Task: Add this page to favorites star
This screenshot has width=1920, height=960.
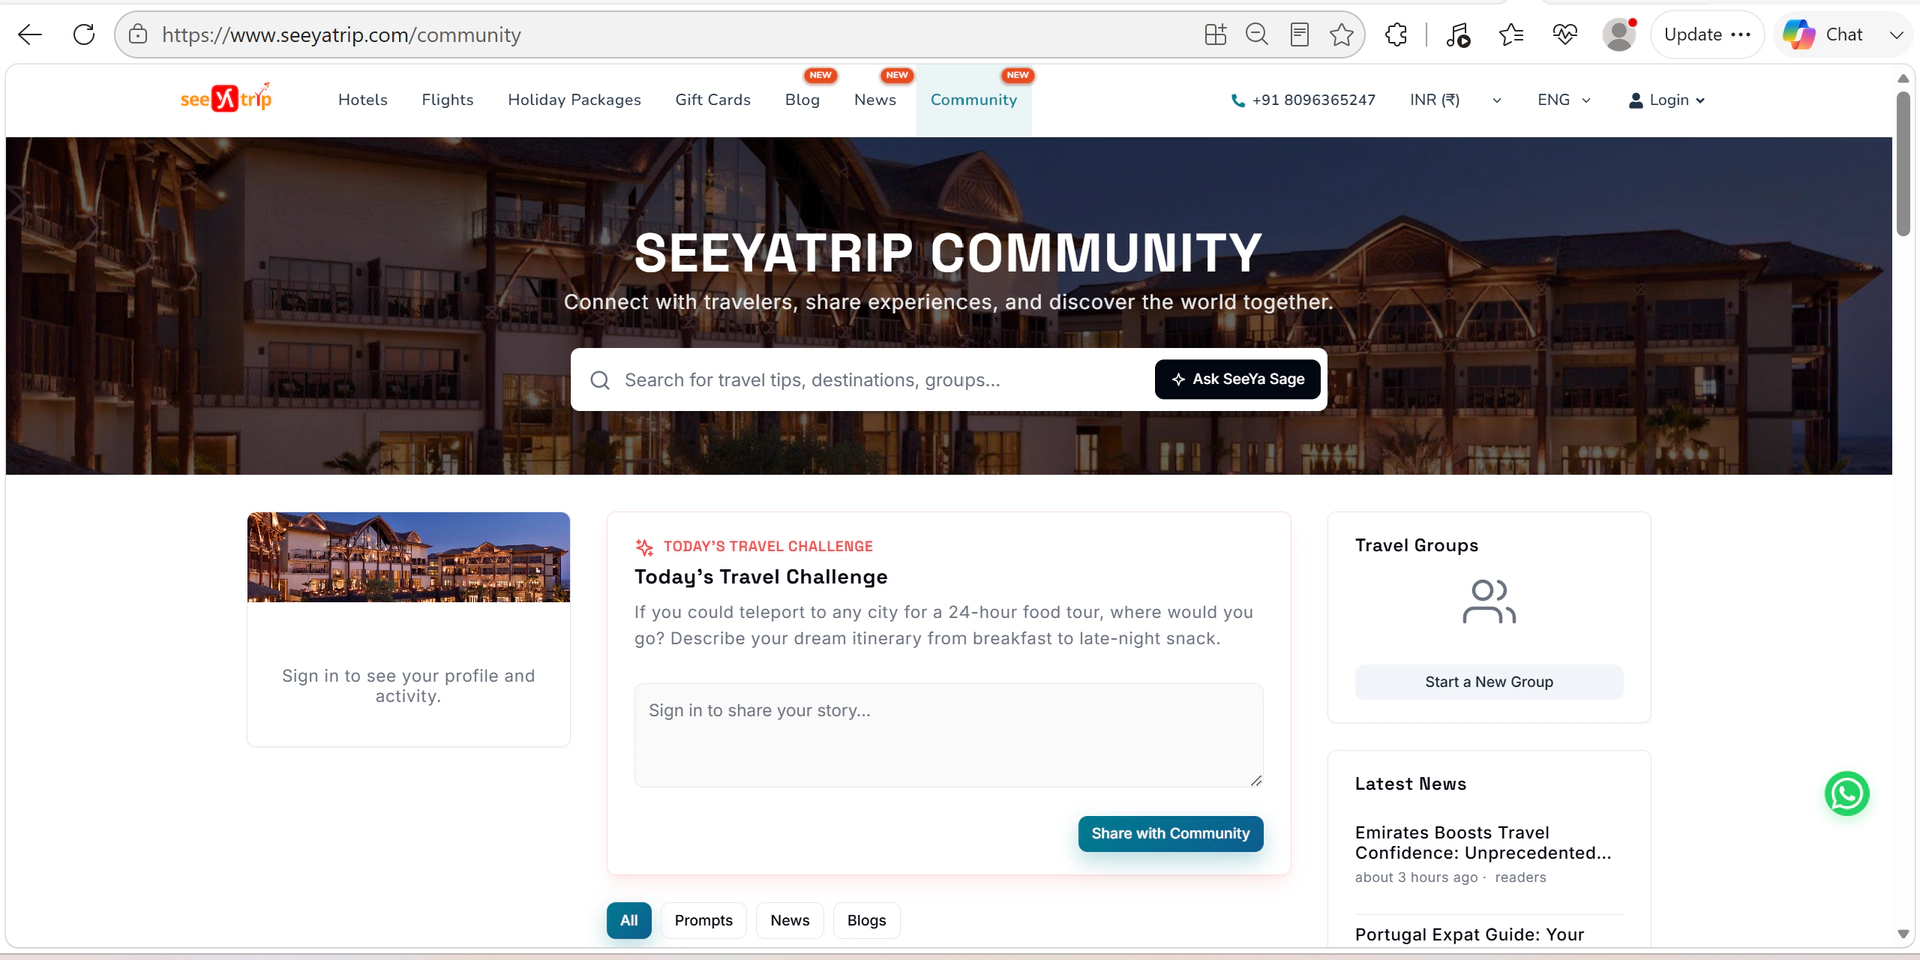Action: click(1342, 35)
